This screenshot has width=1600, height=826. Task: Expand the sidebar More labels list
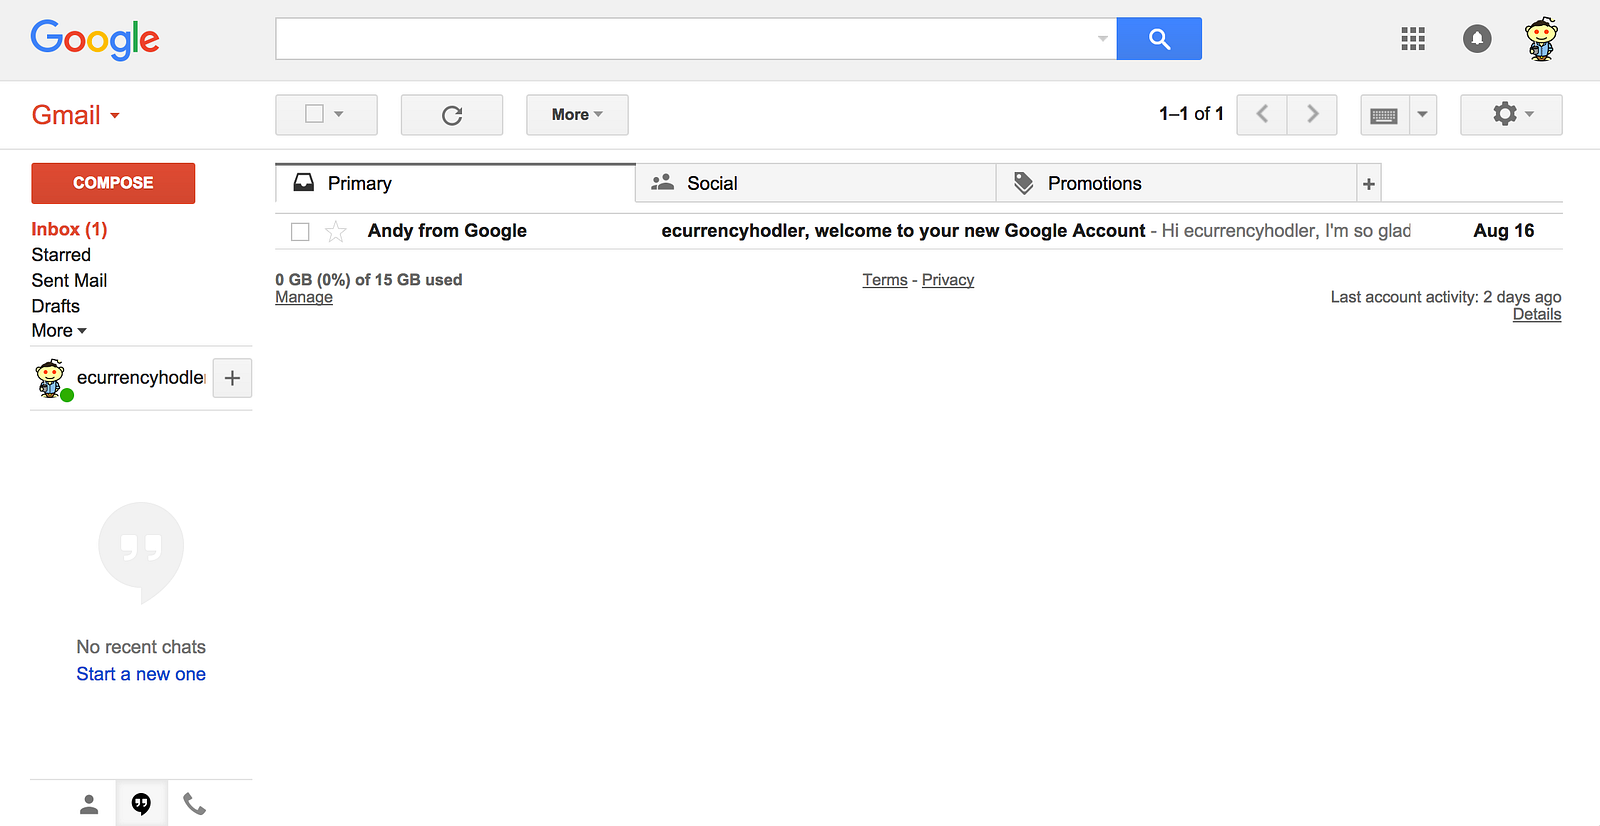pyautogui.click(x=59, y=331)
